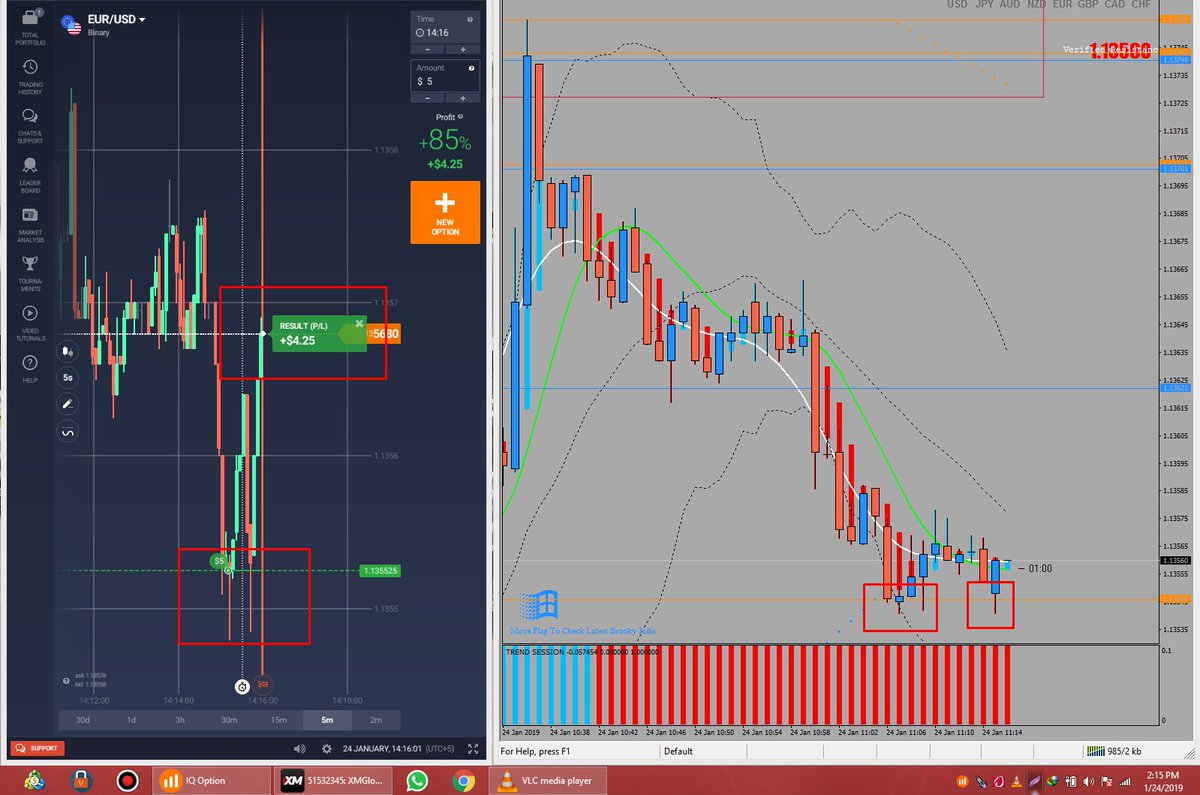Screen dimensions: 1200x795
Task: Select the 30m timeframe tab
Action: (x=229, y=720)
